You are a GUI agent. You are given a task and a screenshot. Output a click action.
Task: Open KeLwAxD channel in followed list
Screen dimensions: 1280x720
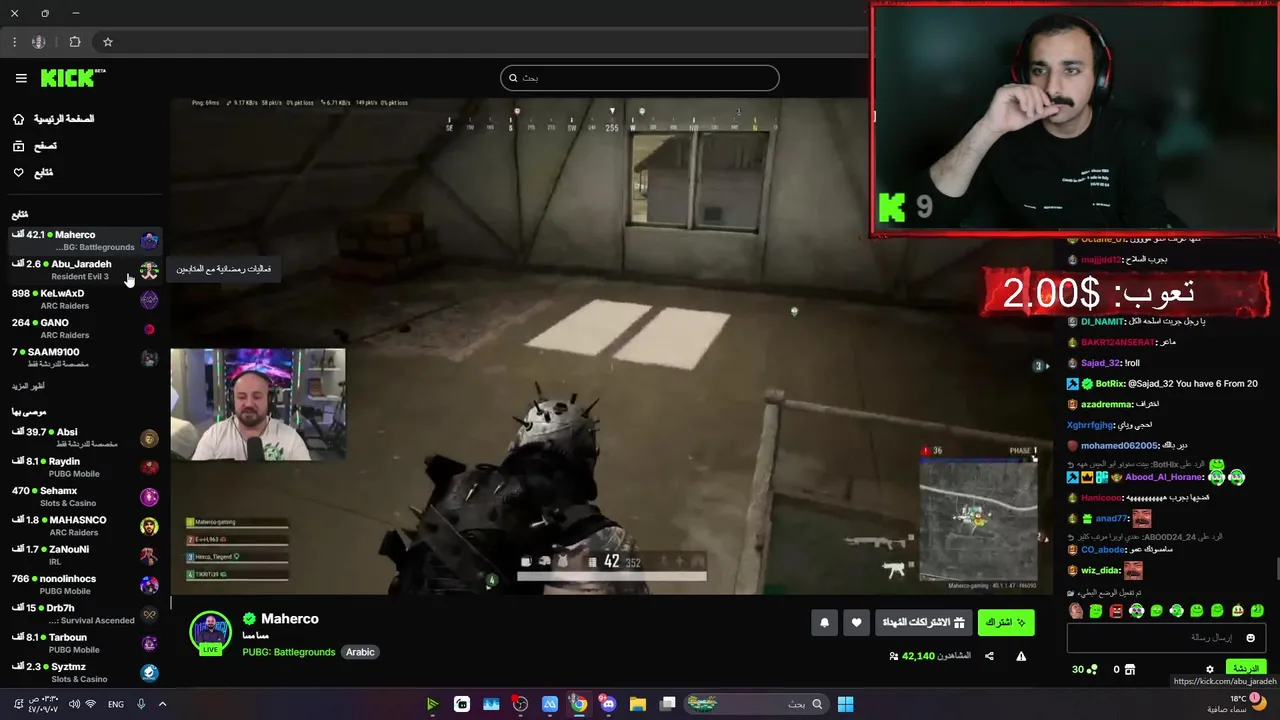click(85, 299)
